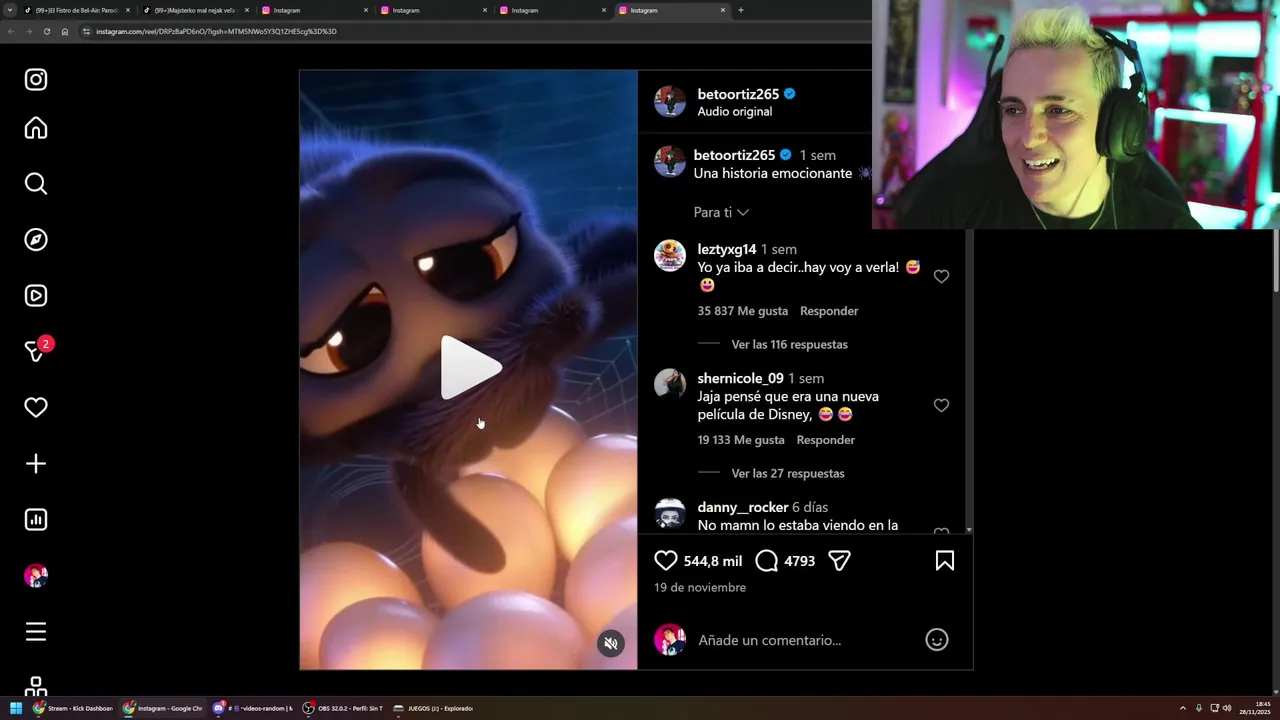
Task: View the 35 837 Me gusta on the comment
Action: (742, 311)
